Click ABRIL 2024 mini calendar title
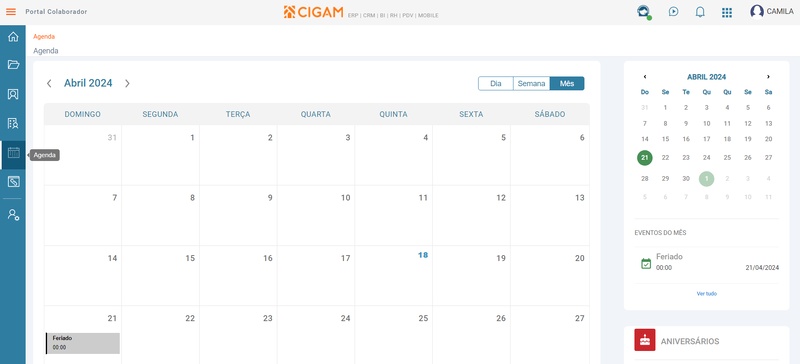Viewport: 800px width, 364px height. tap(707, 77)
